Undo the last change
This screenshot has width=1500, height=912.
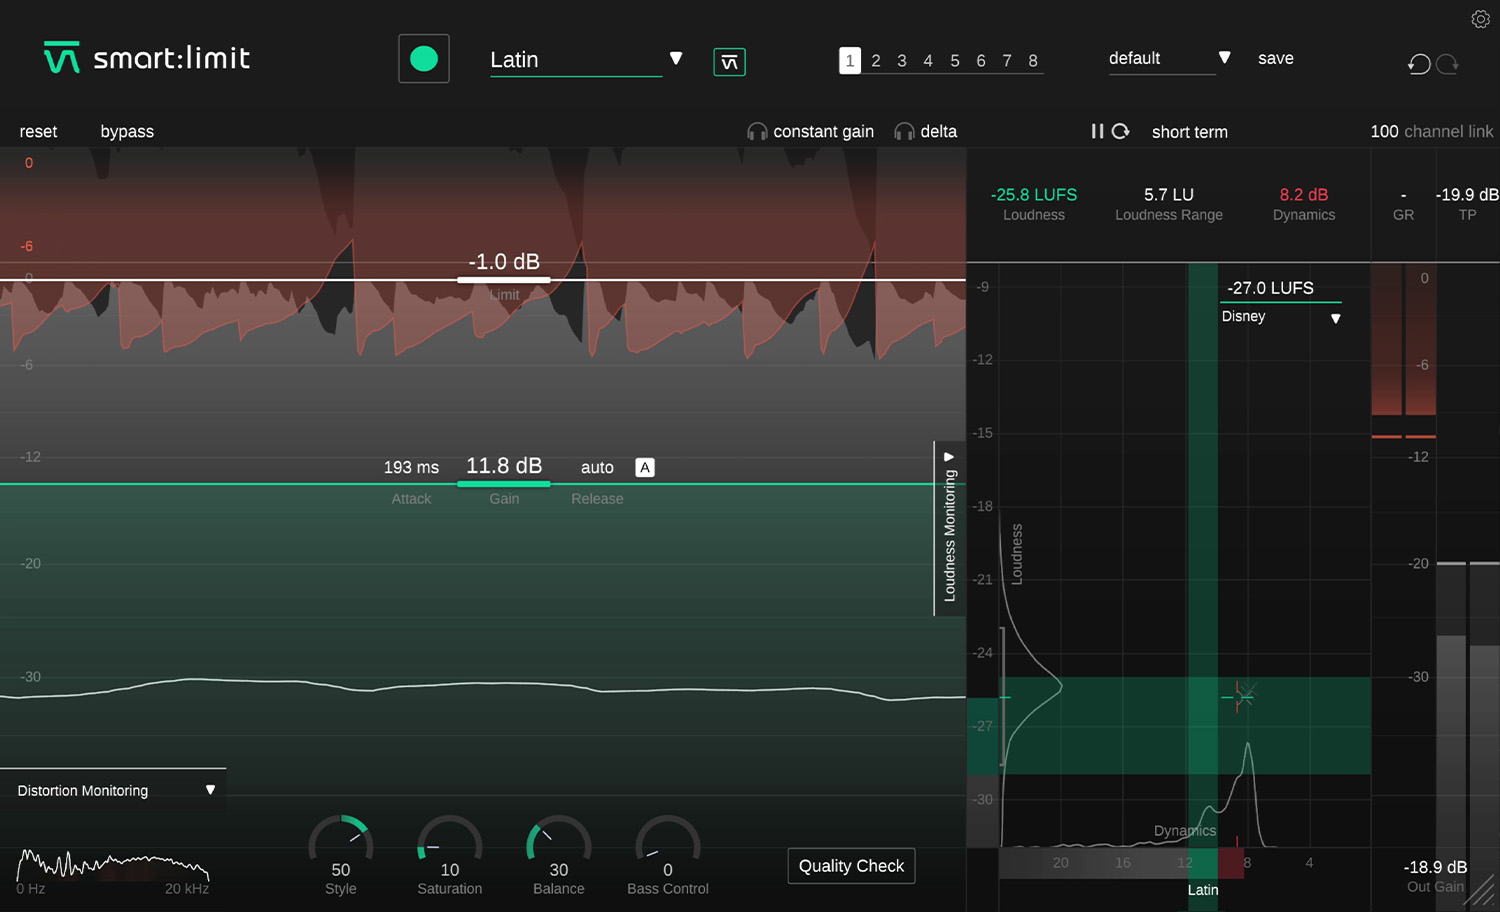(x=1418, y=64)
